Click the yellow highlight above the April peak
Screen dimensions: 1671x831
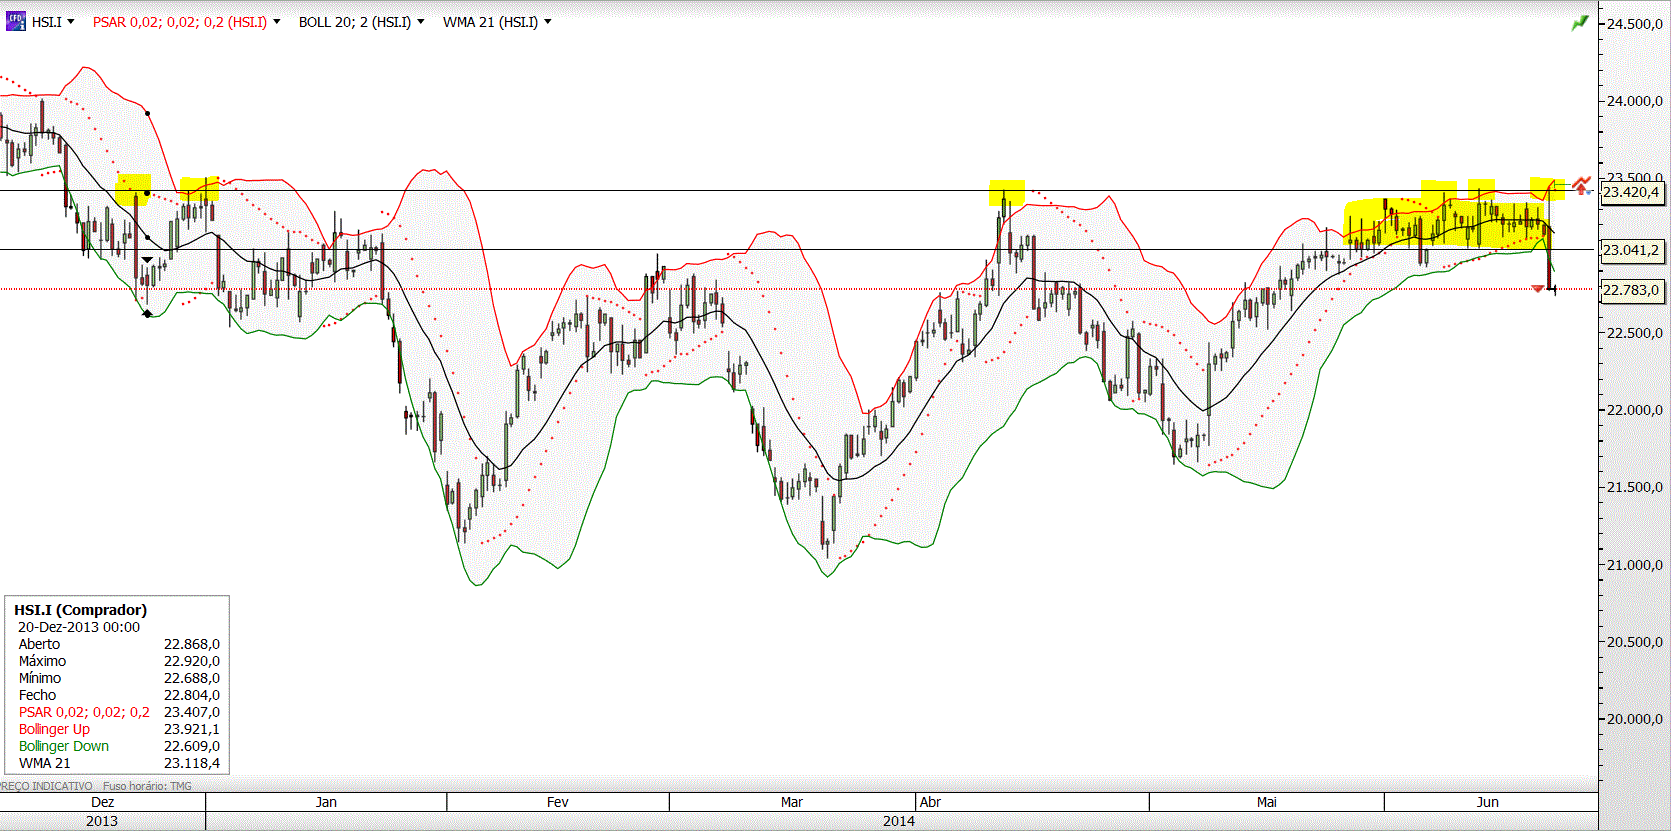(x=1007, y=192)
